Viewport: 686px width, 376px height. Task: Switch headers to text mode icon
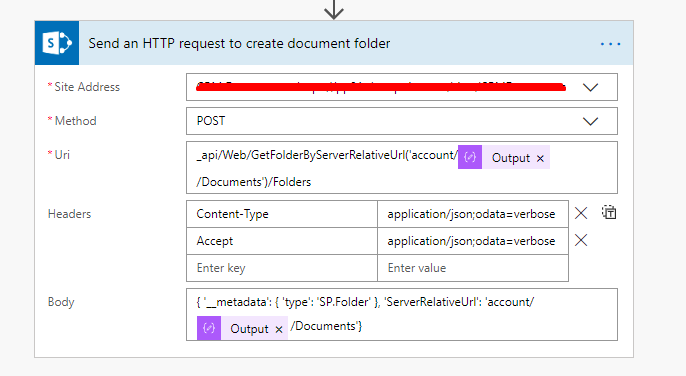pyautogui.click(x=609, y=212)
